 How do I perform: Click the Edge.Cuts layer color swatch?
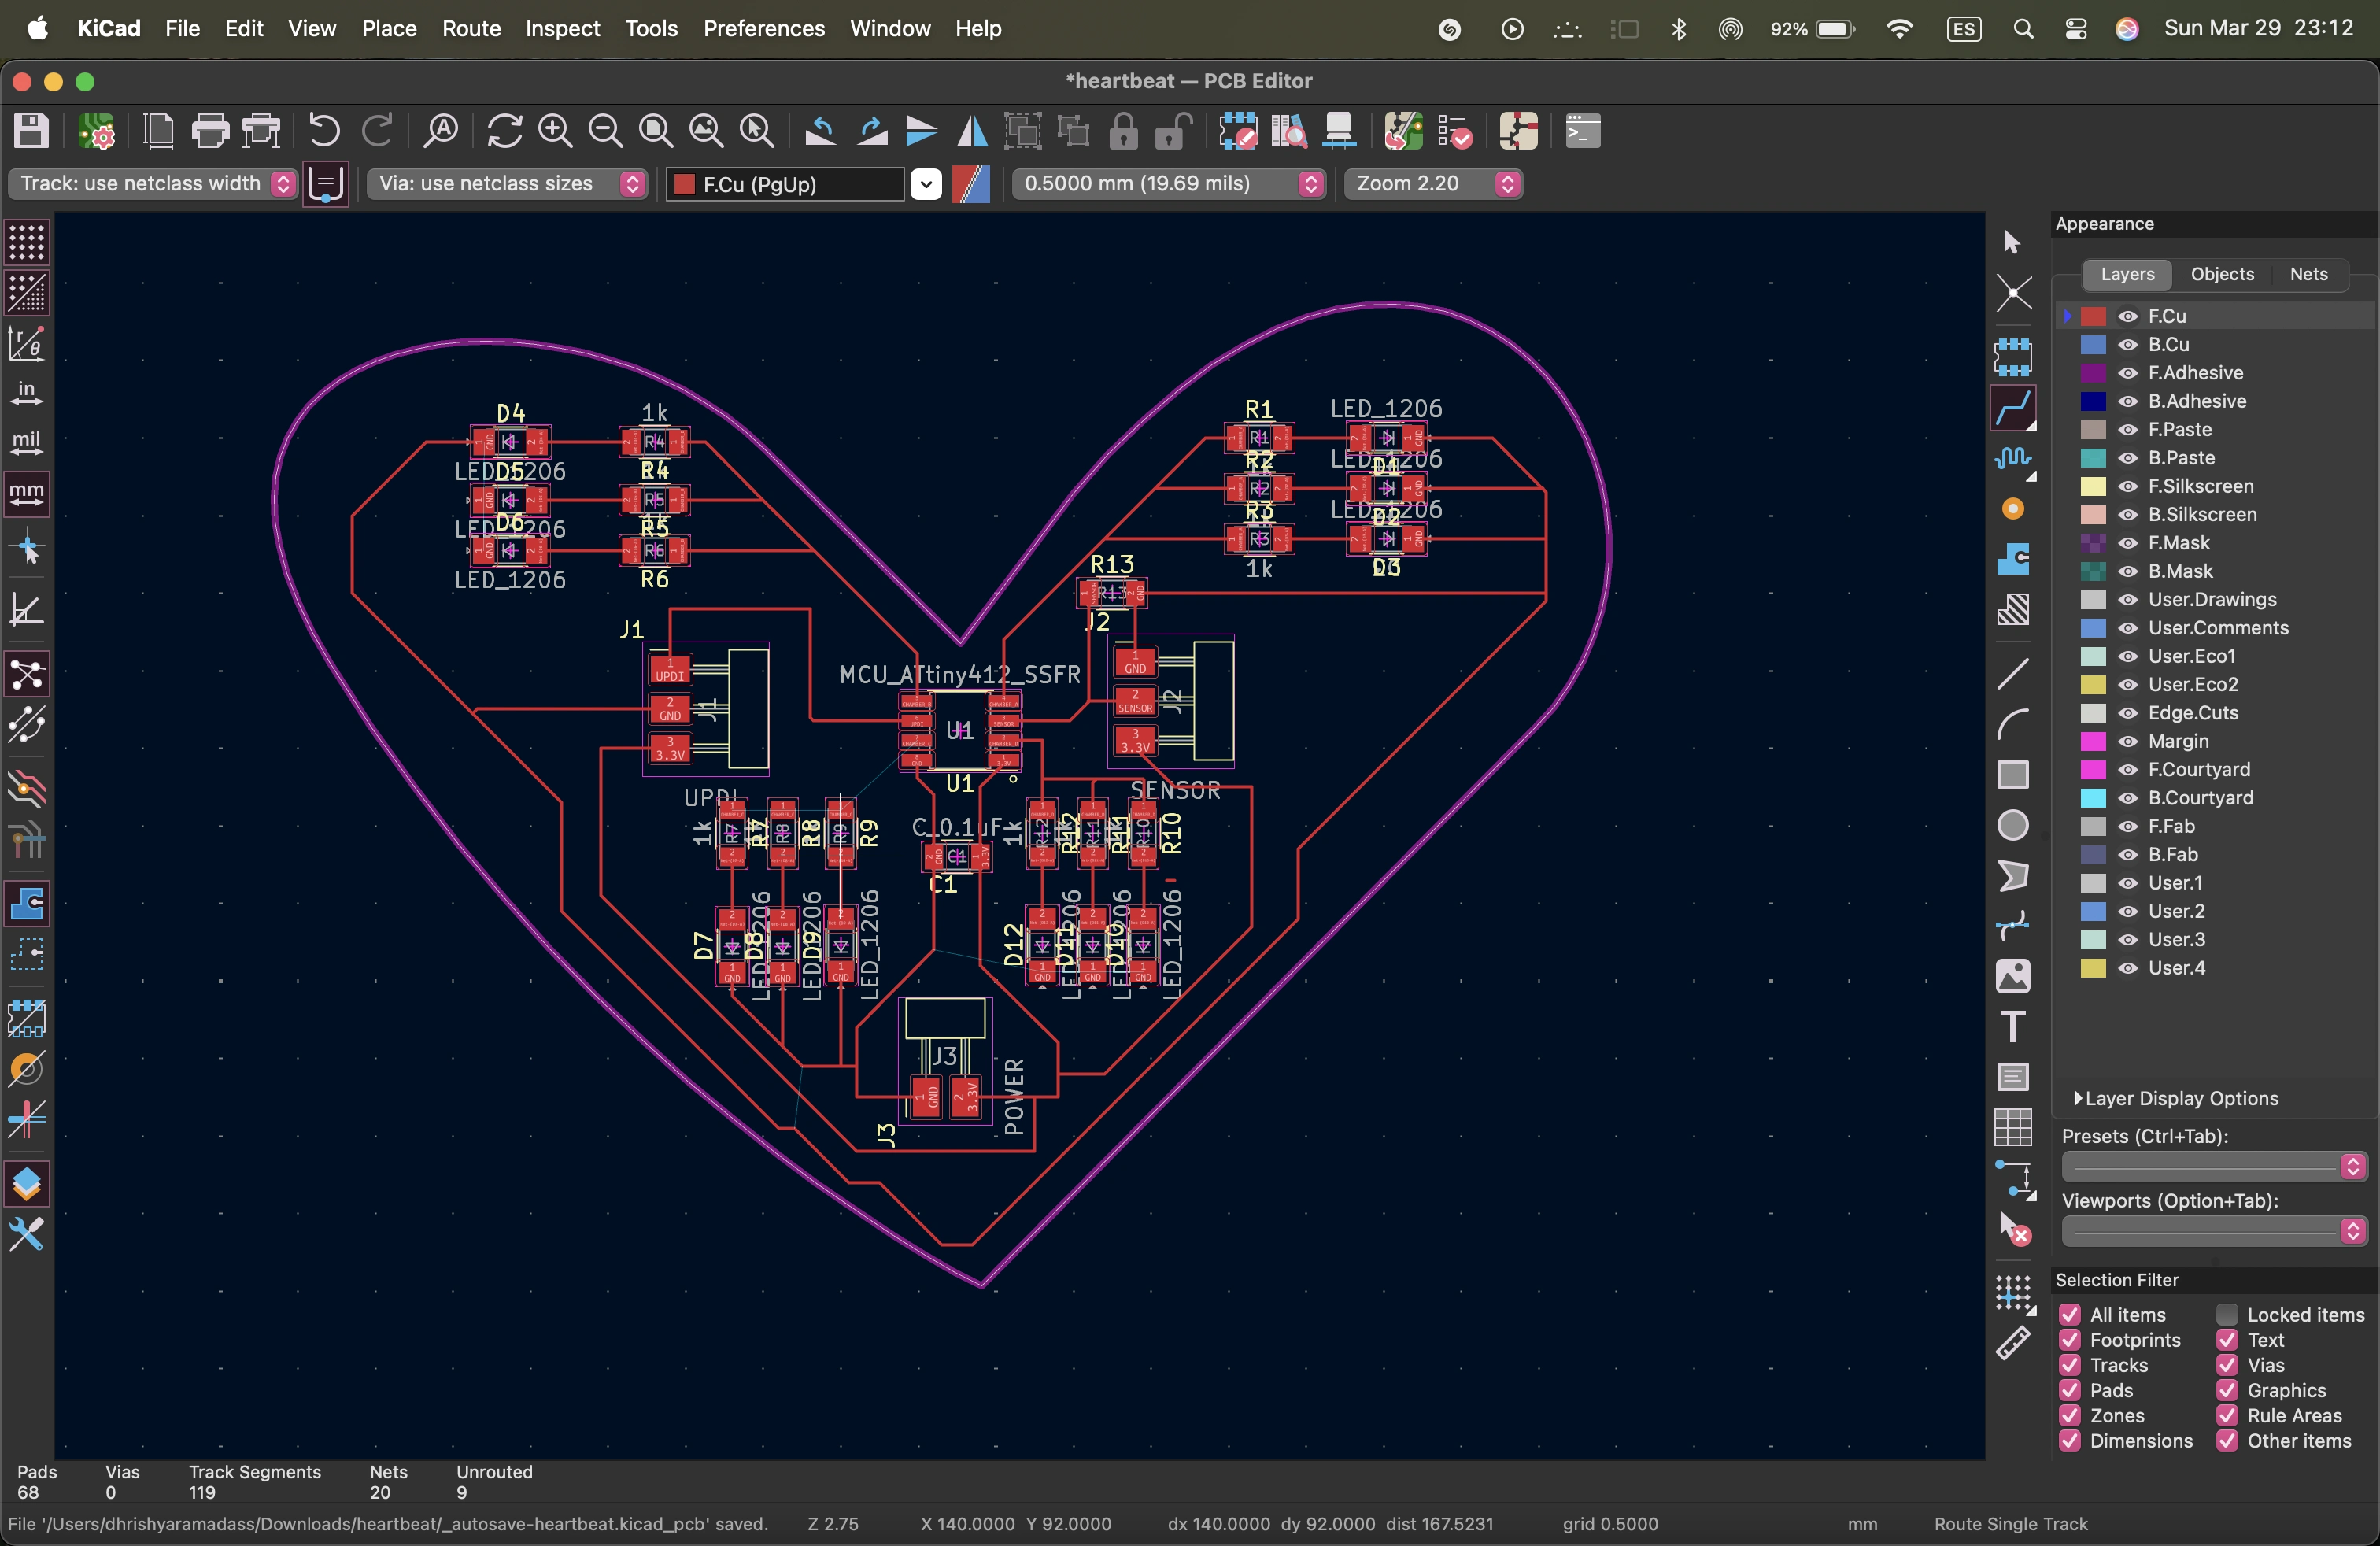pos(2093,713)
